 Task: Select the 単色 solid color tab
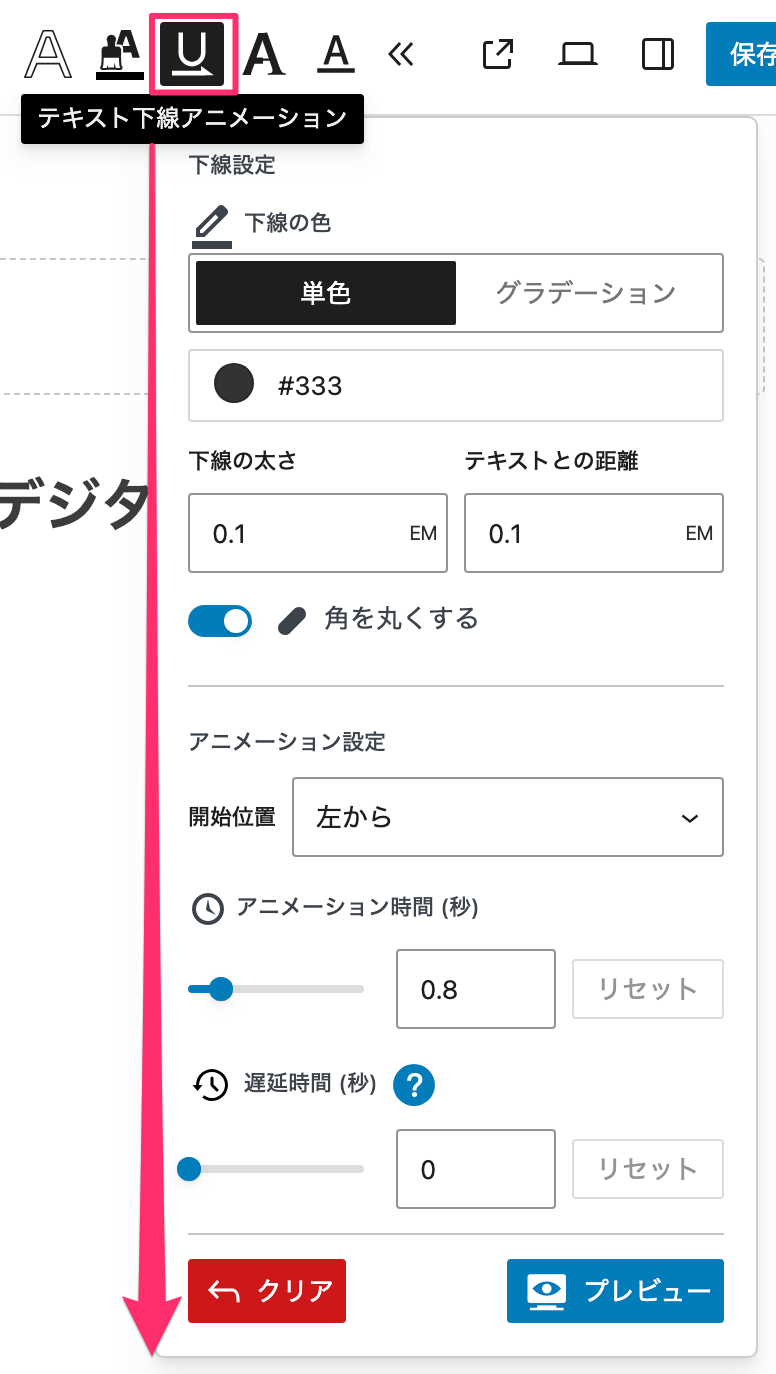pyautogui.click(x=326, y=293)
